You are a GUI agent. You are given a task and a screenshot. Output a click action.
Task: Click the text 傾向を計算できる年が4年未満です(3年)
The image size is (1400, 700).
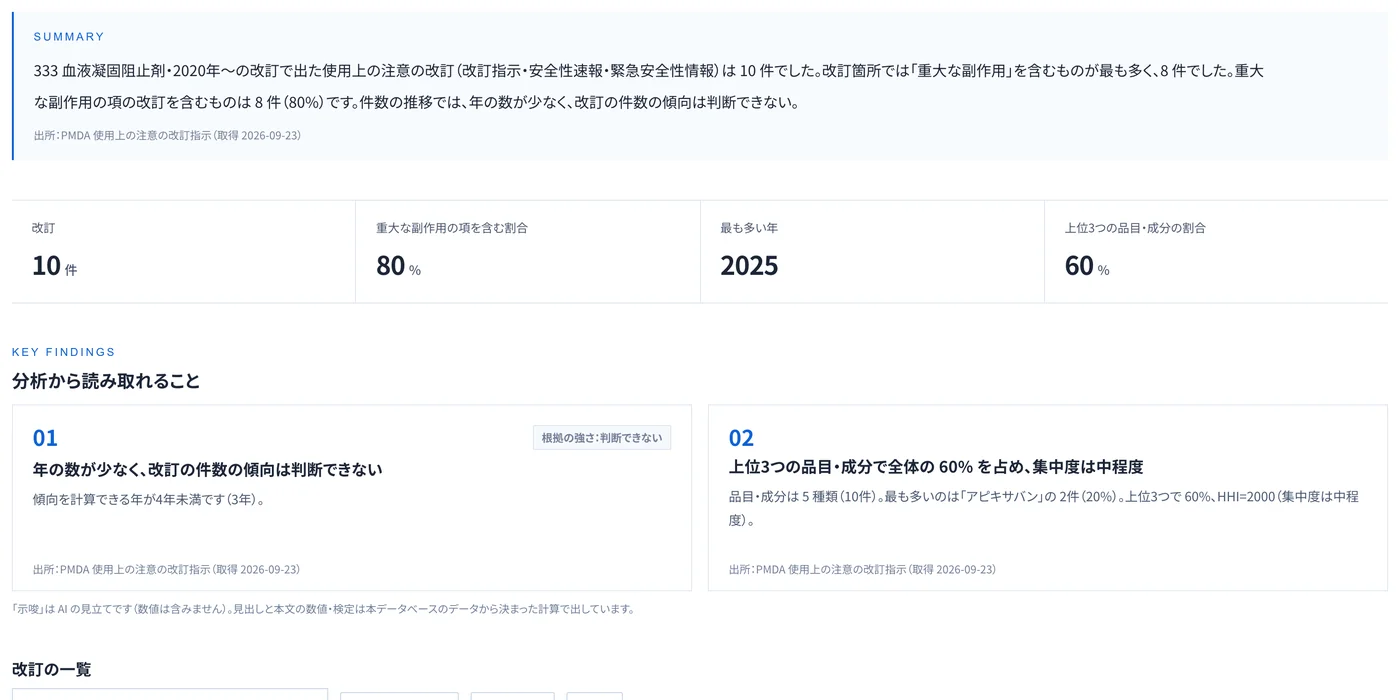tap(150, 499)
